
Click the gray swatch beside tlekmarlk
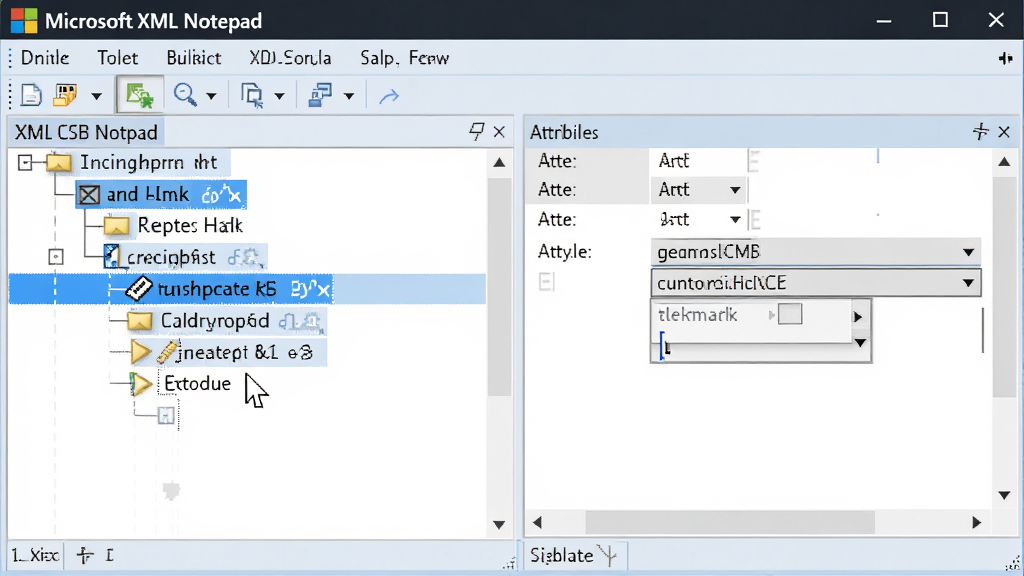[790, 314]
